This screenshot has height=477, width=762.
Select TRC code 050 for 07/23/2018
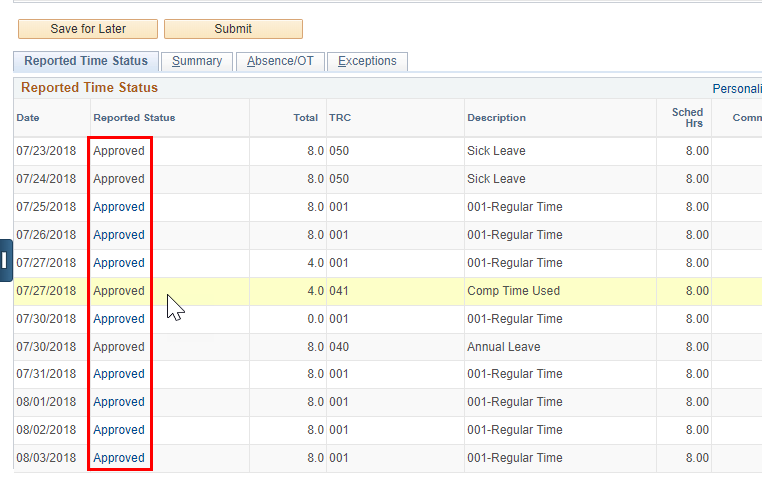(x=339, y=151)
